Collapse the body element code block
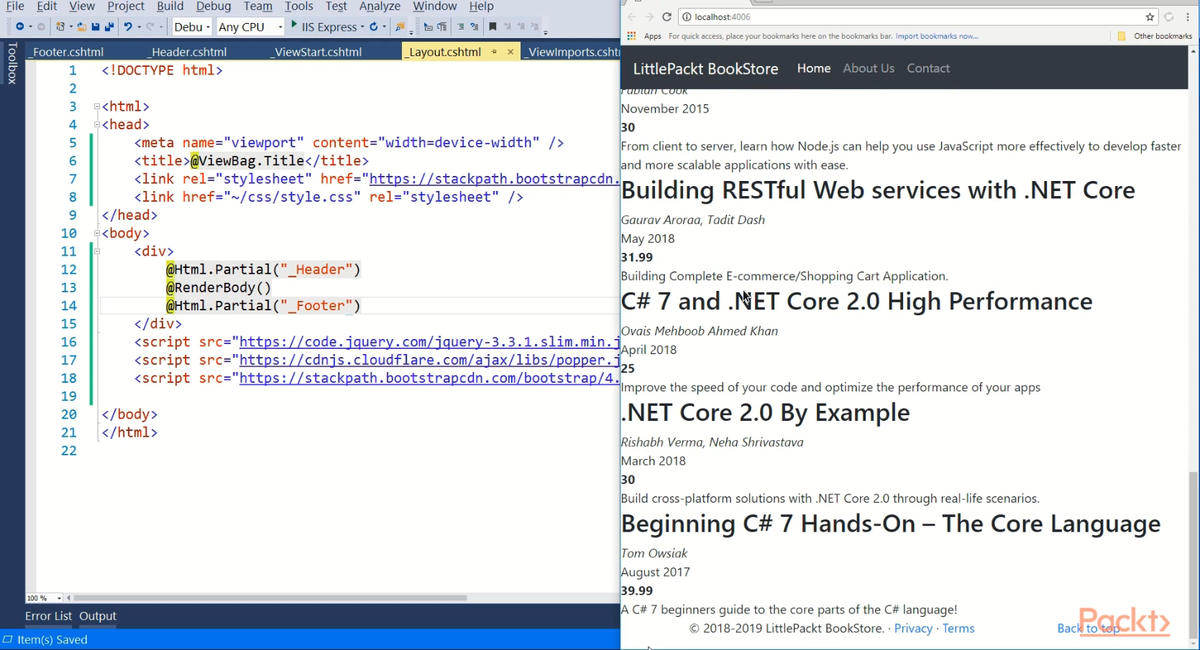 [x=96, y=233]
